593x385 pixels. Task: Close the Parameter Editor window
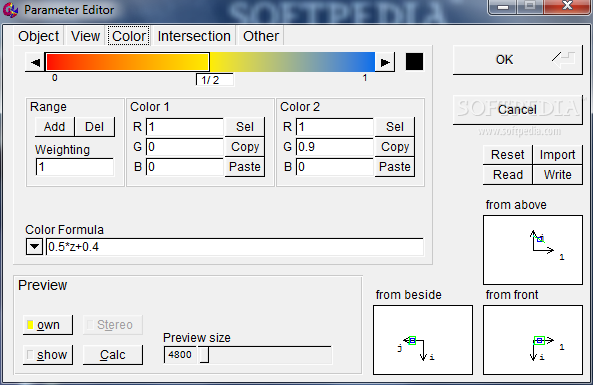pos(567,6)
